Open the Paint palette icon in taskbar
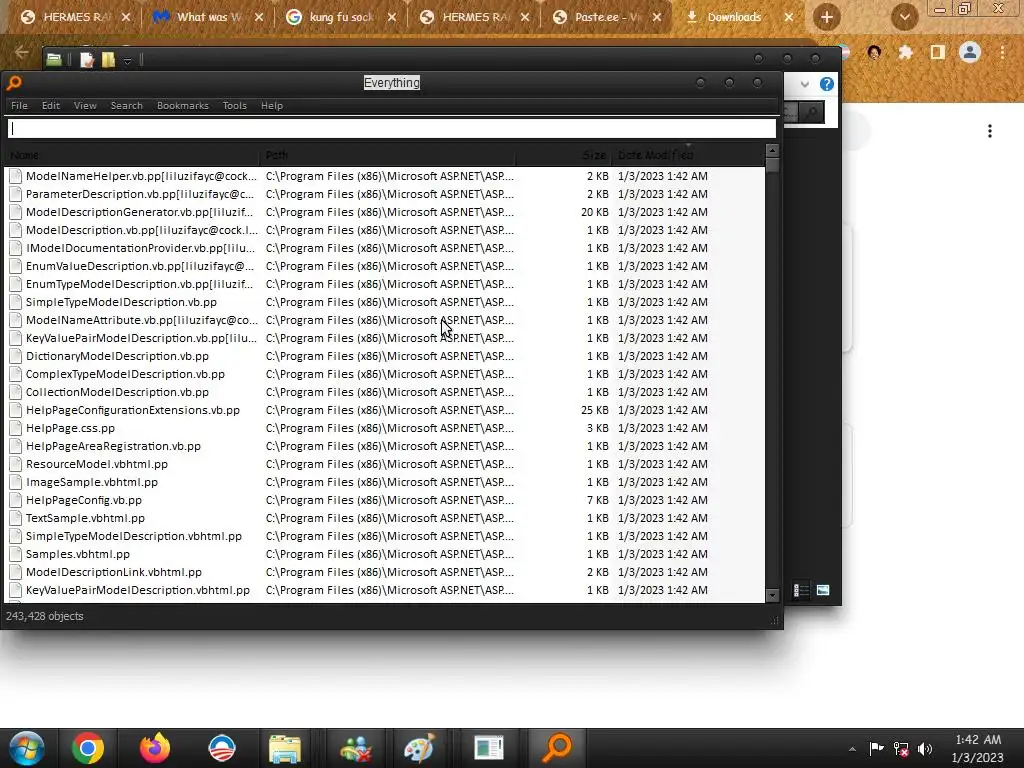 pos(419,748)
